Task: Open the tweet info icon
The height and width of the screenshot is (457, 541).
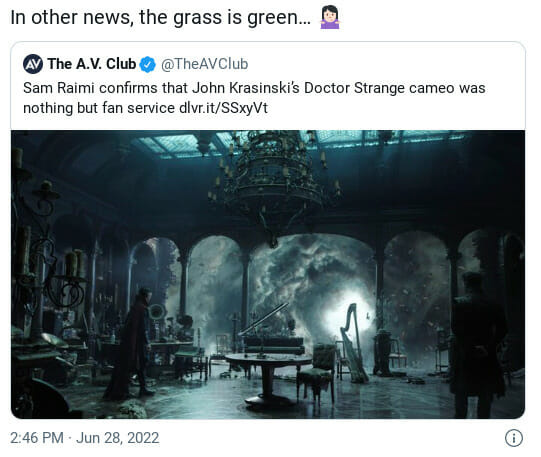Action: click(514, 438)
